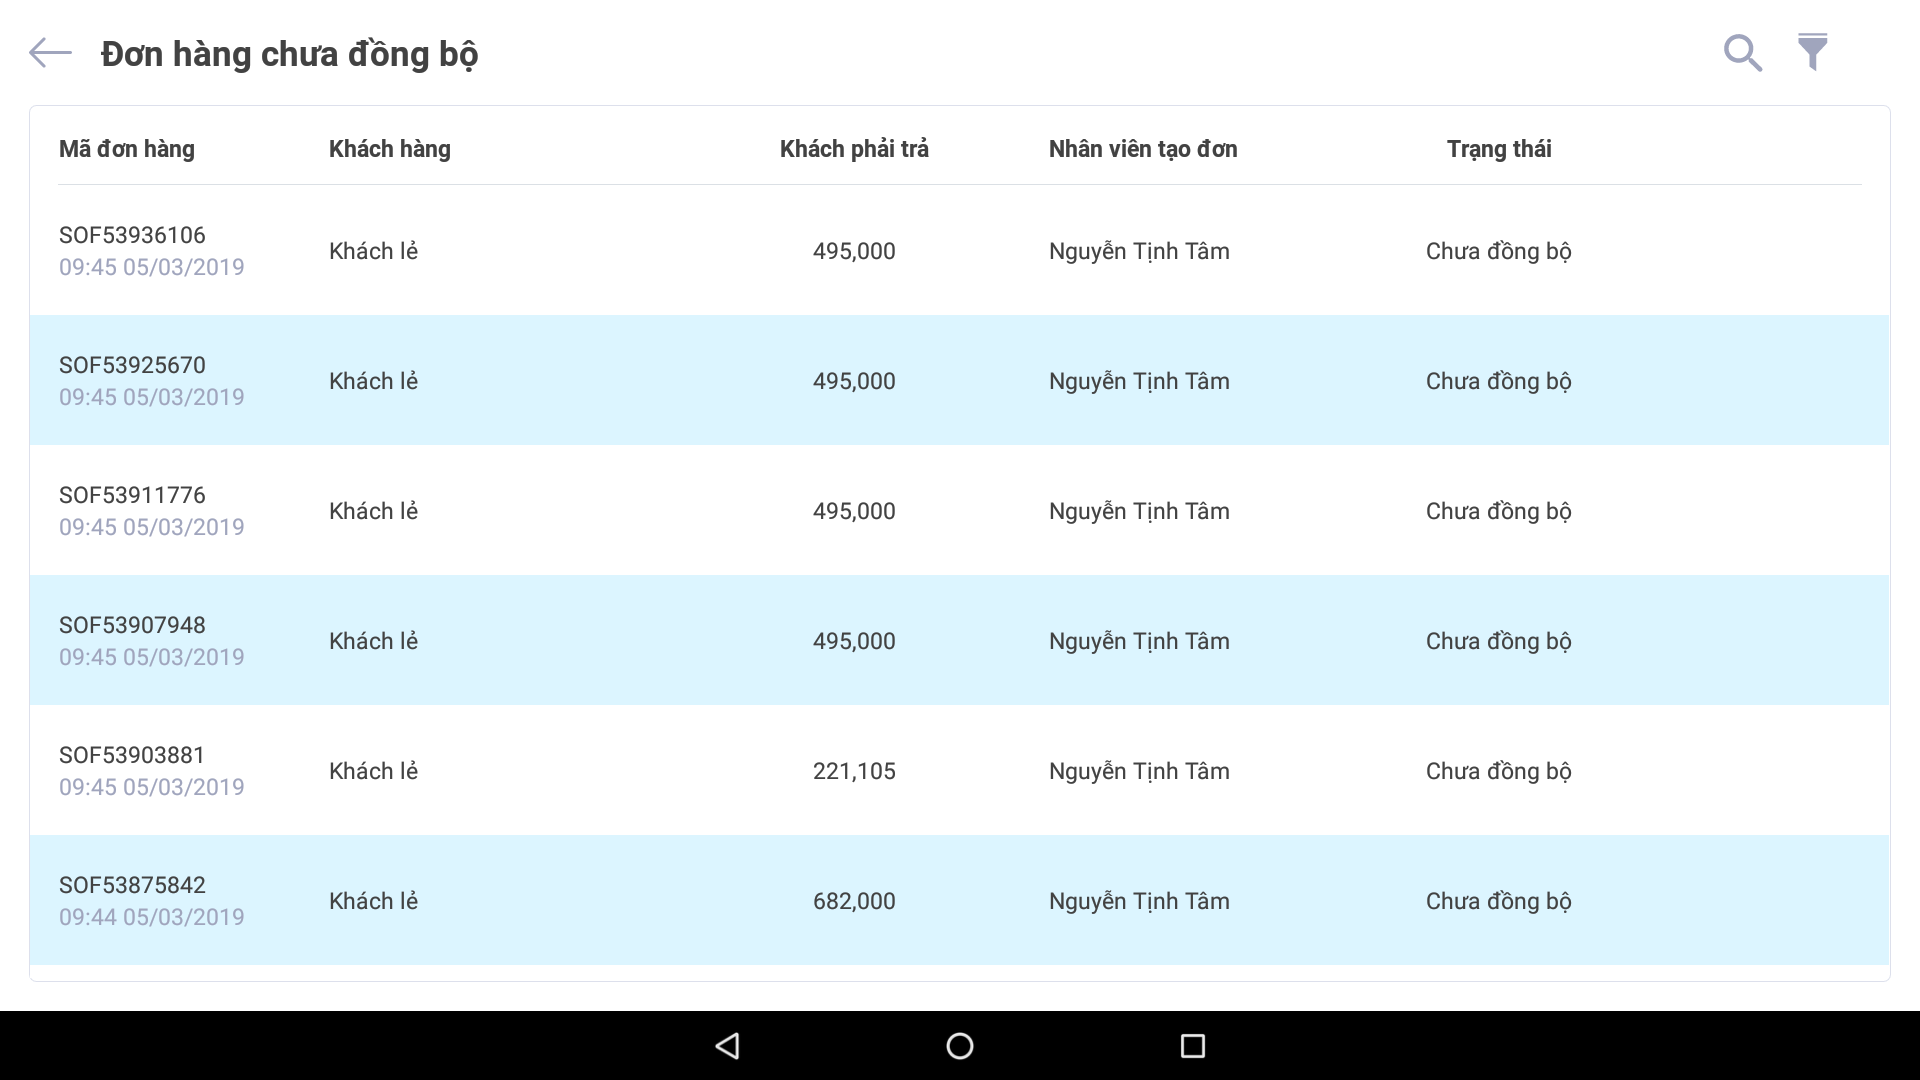The image size is (1920, 1080).
Task: Open the filter funnel icon
Action: pos(1812,52)
